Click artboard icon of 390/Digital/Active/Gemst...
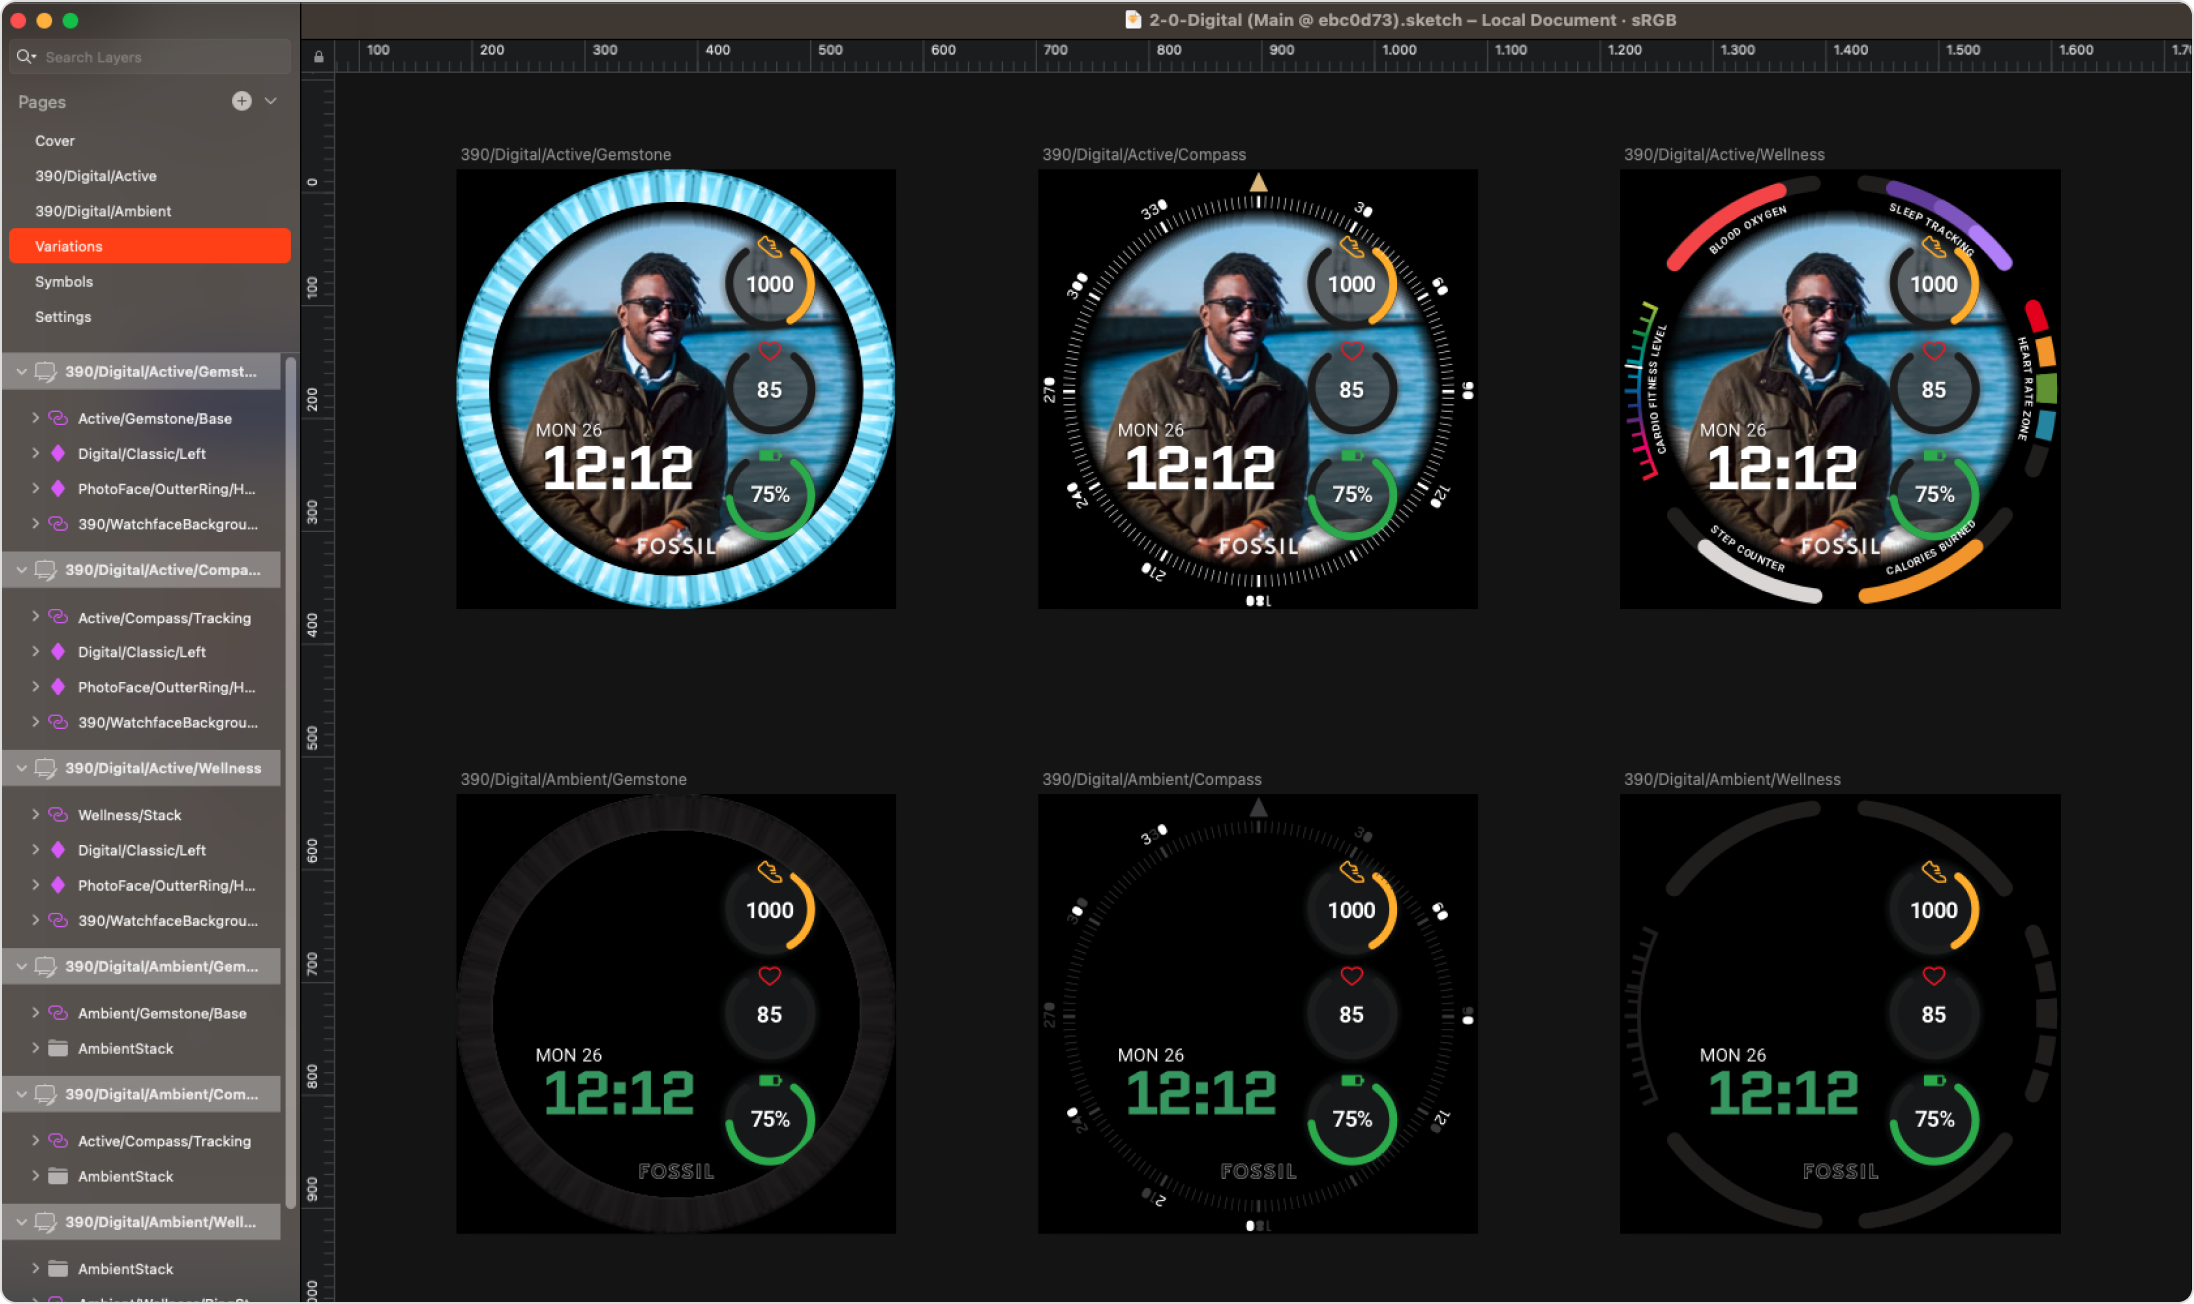The image size is (2194, 1304). (x=45, y=372)
